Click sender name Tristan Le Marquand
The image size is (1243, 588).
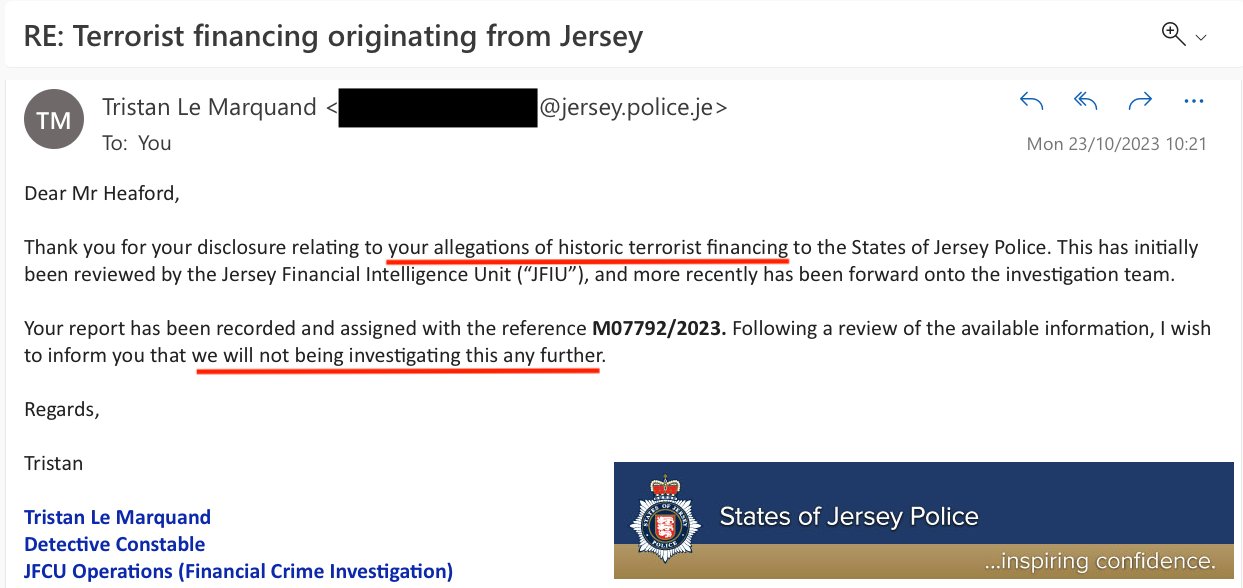click(x=210, y=107)
